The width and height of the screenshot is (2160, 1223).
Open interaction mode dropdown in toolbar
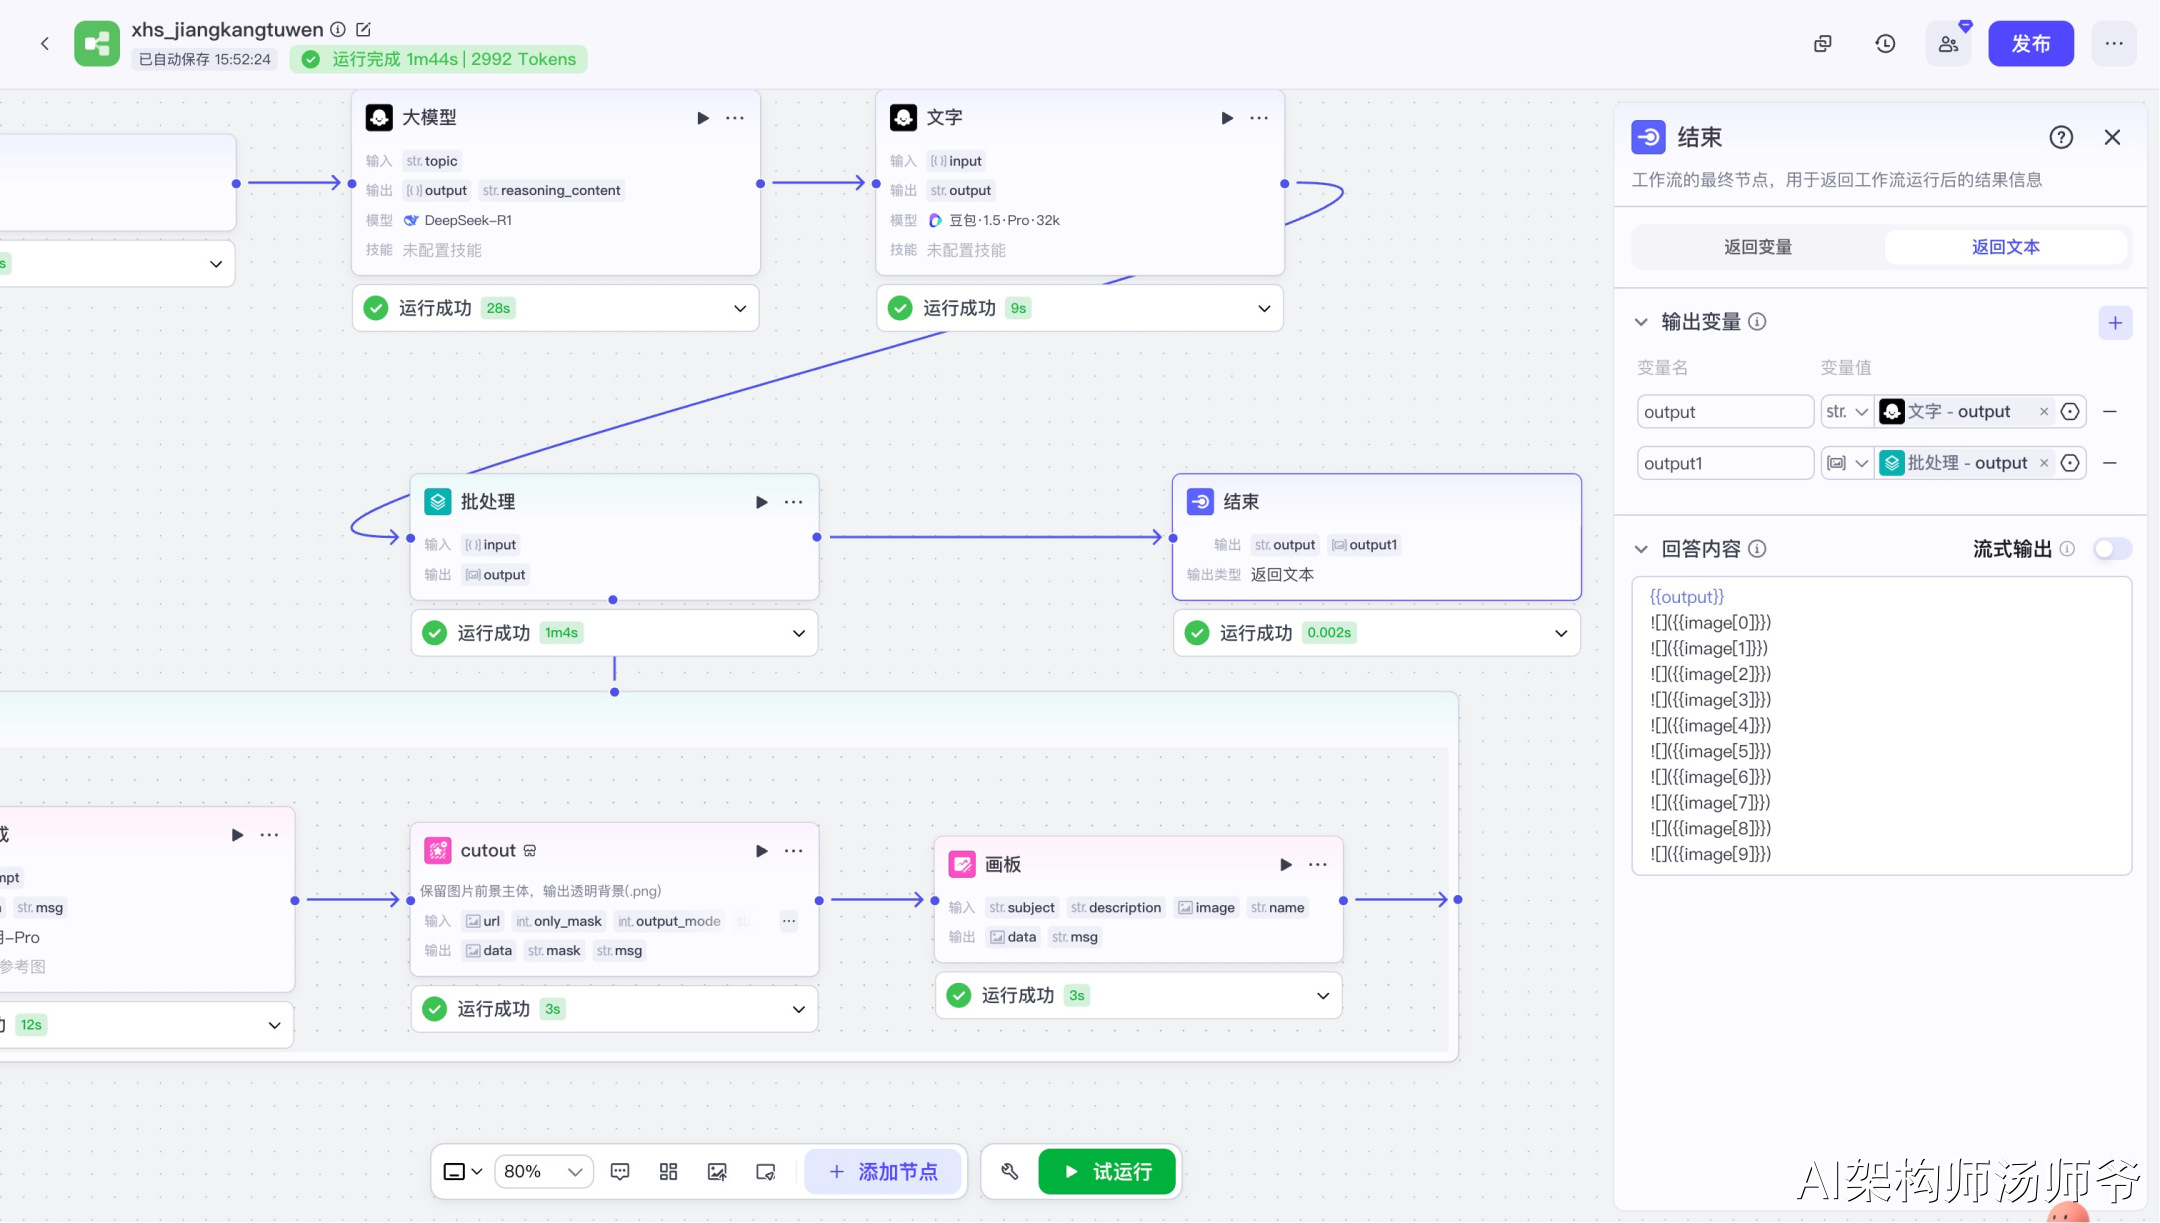[463, 1171]
